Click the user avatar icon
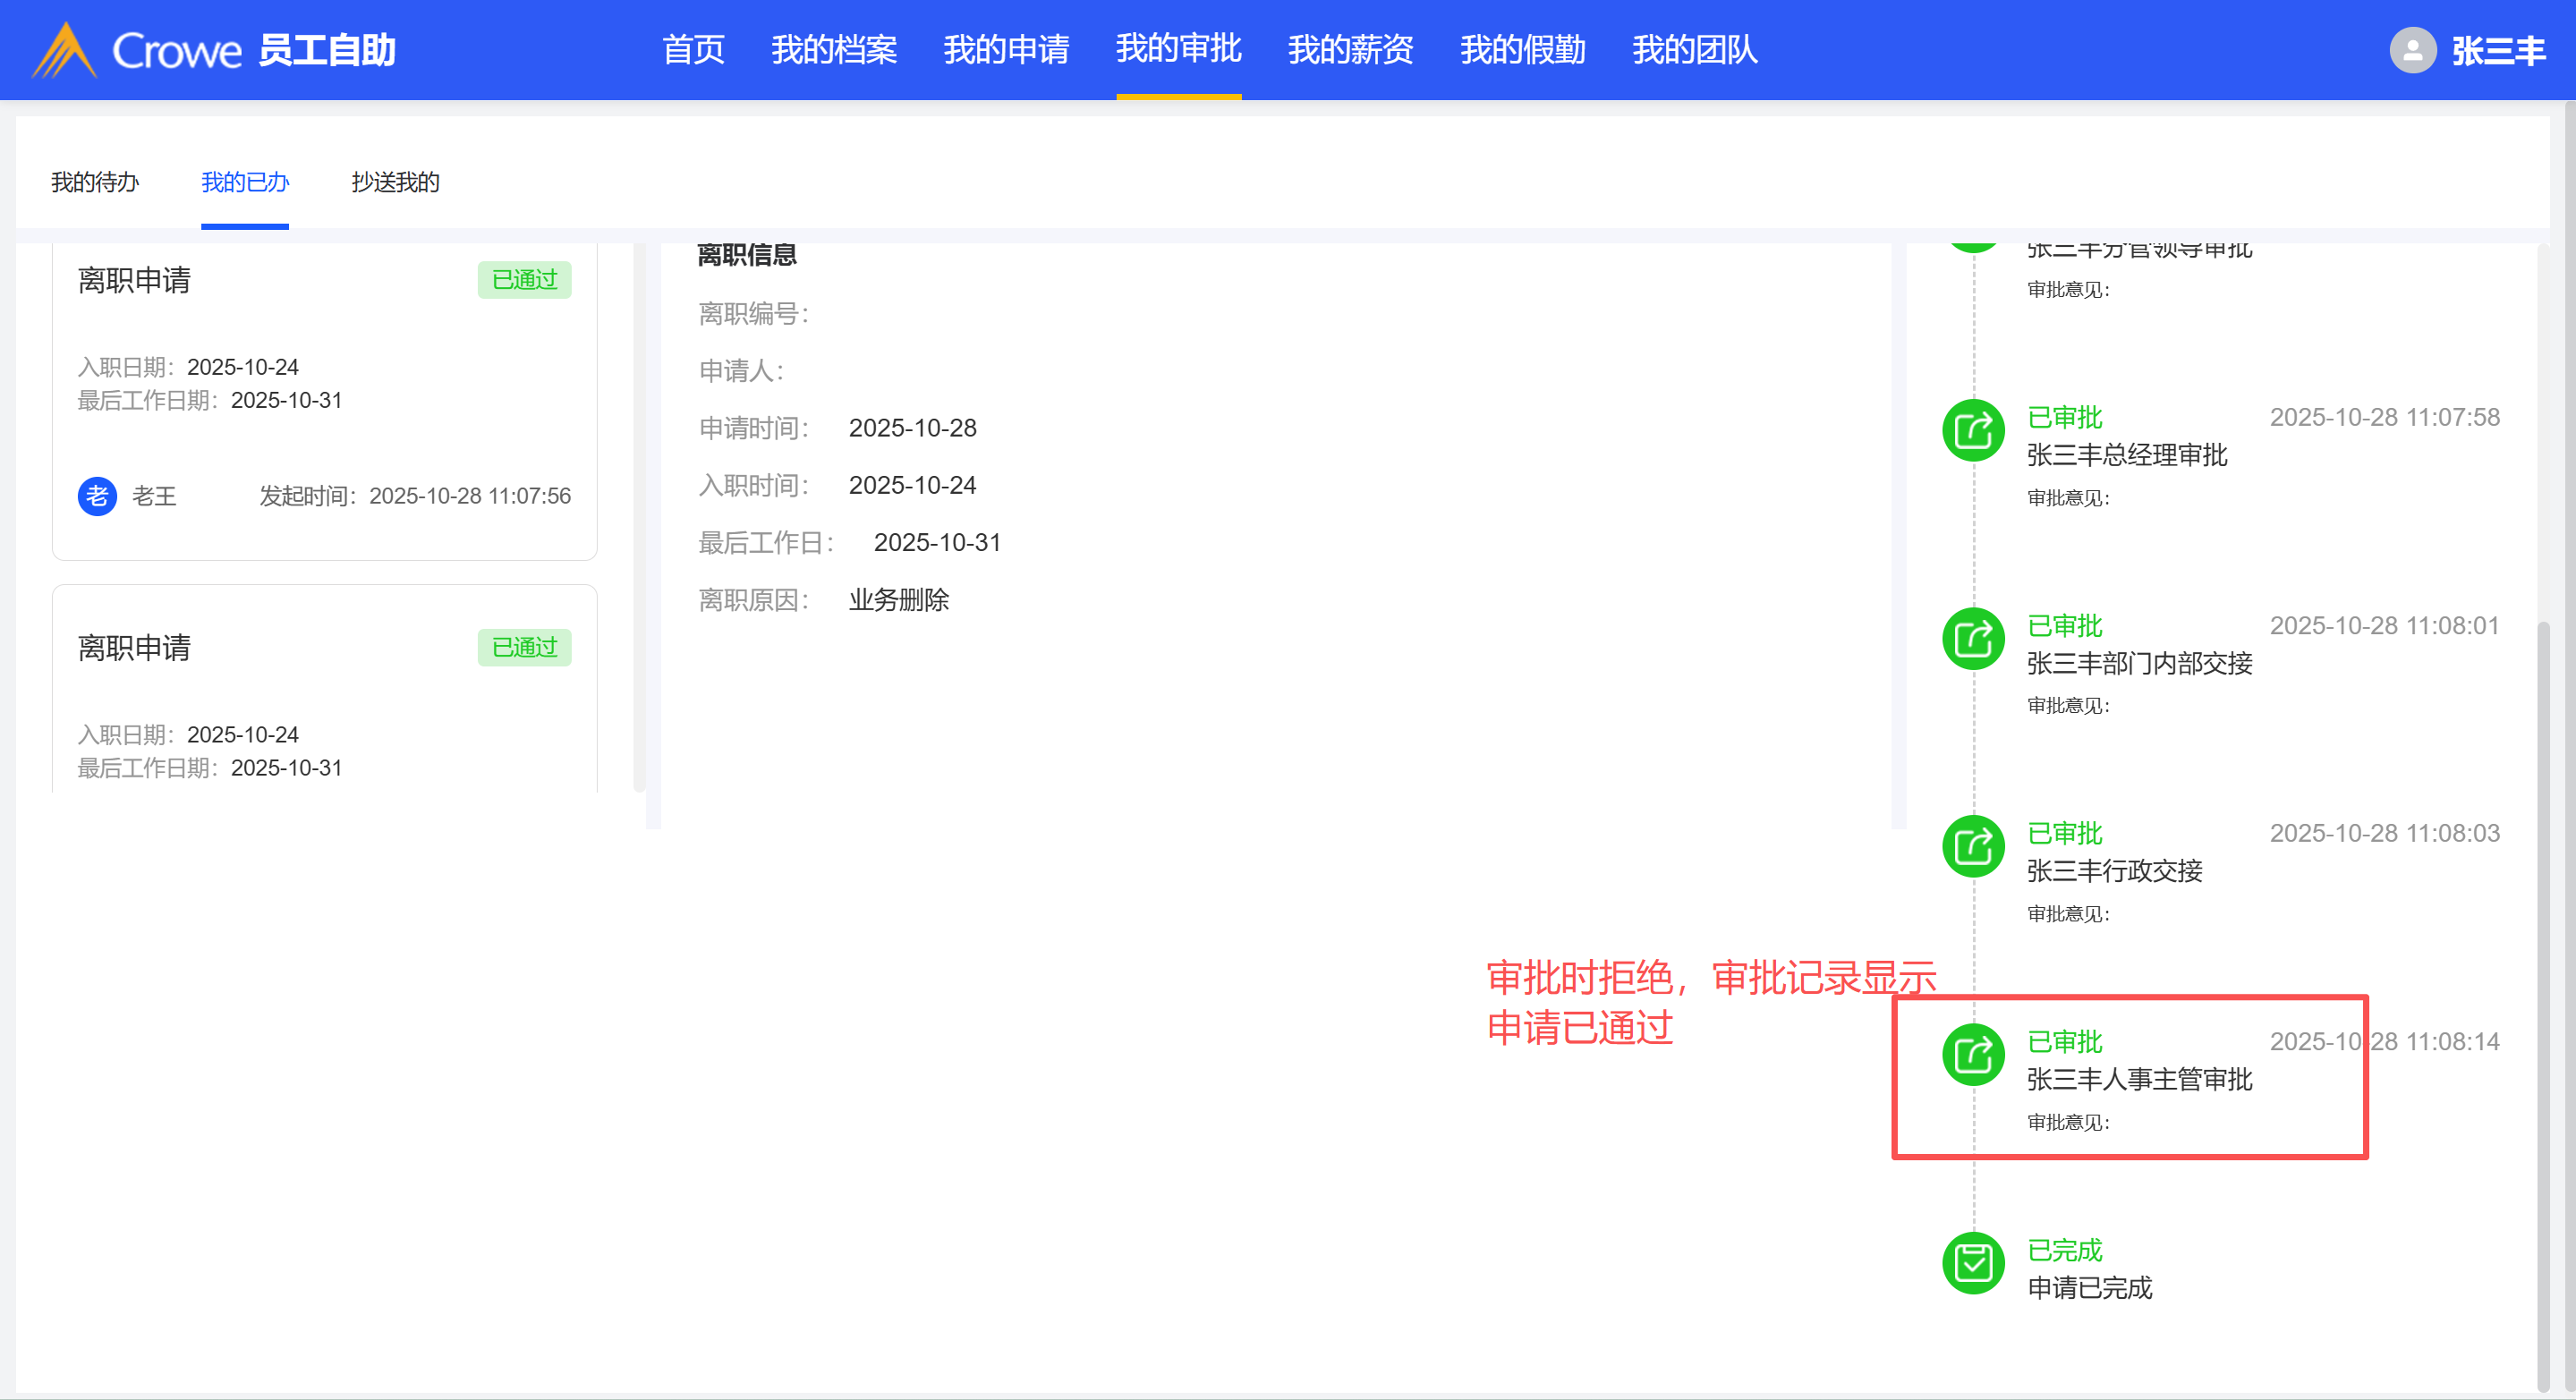The image size is (2576, 1400). tap(2412, 50)
